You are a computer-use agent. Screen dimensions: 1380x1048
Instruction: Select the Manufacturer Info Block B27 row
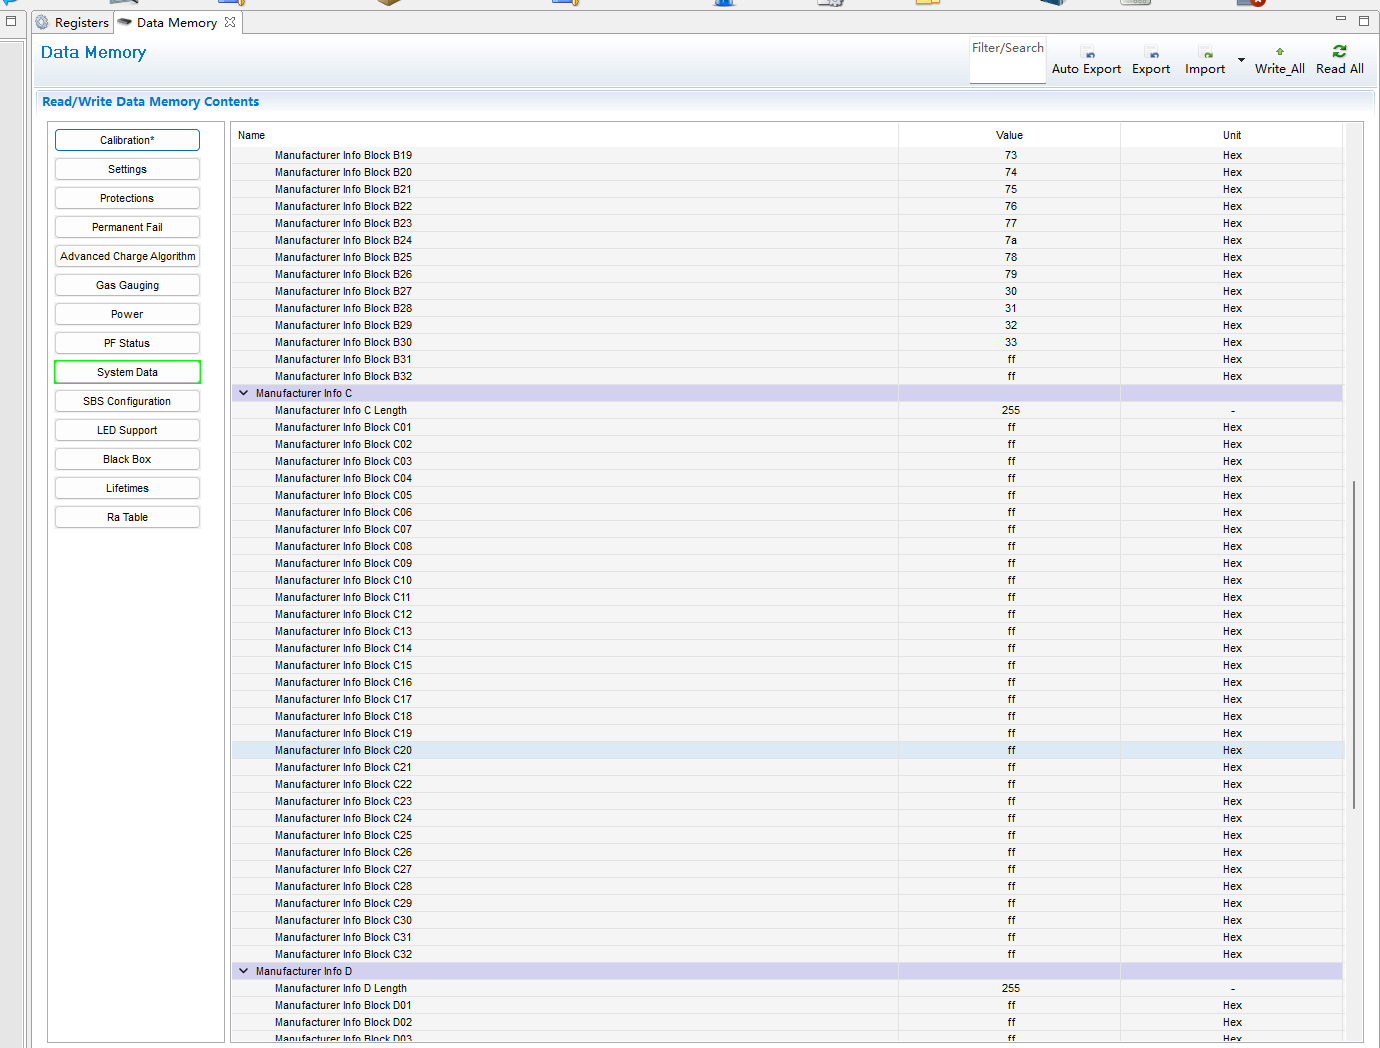(787, 291)
